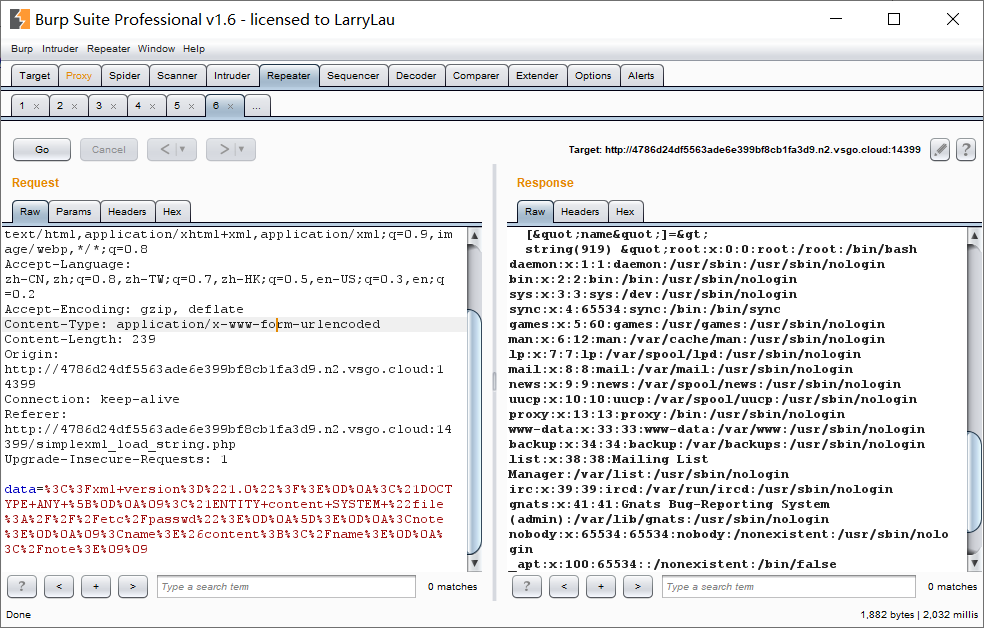
Task: Click the history back arrow button
Action: 164,149
